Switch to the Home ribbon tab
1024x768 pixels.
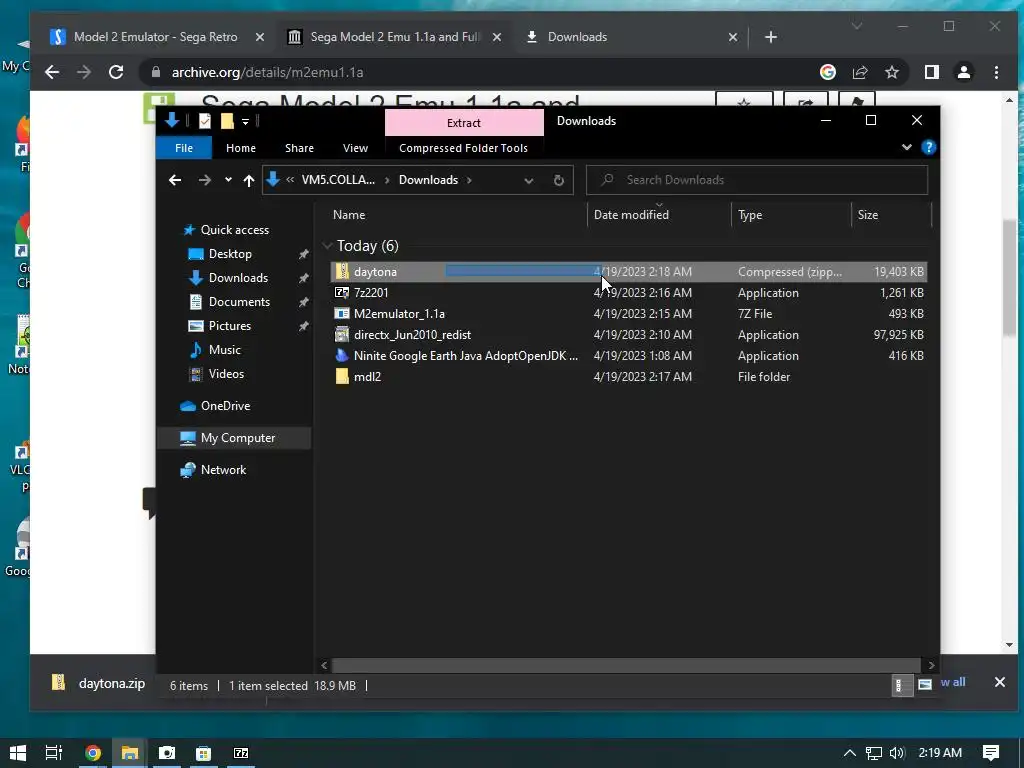coord(240,148)
